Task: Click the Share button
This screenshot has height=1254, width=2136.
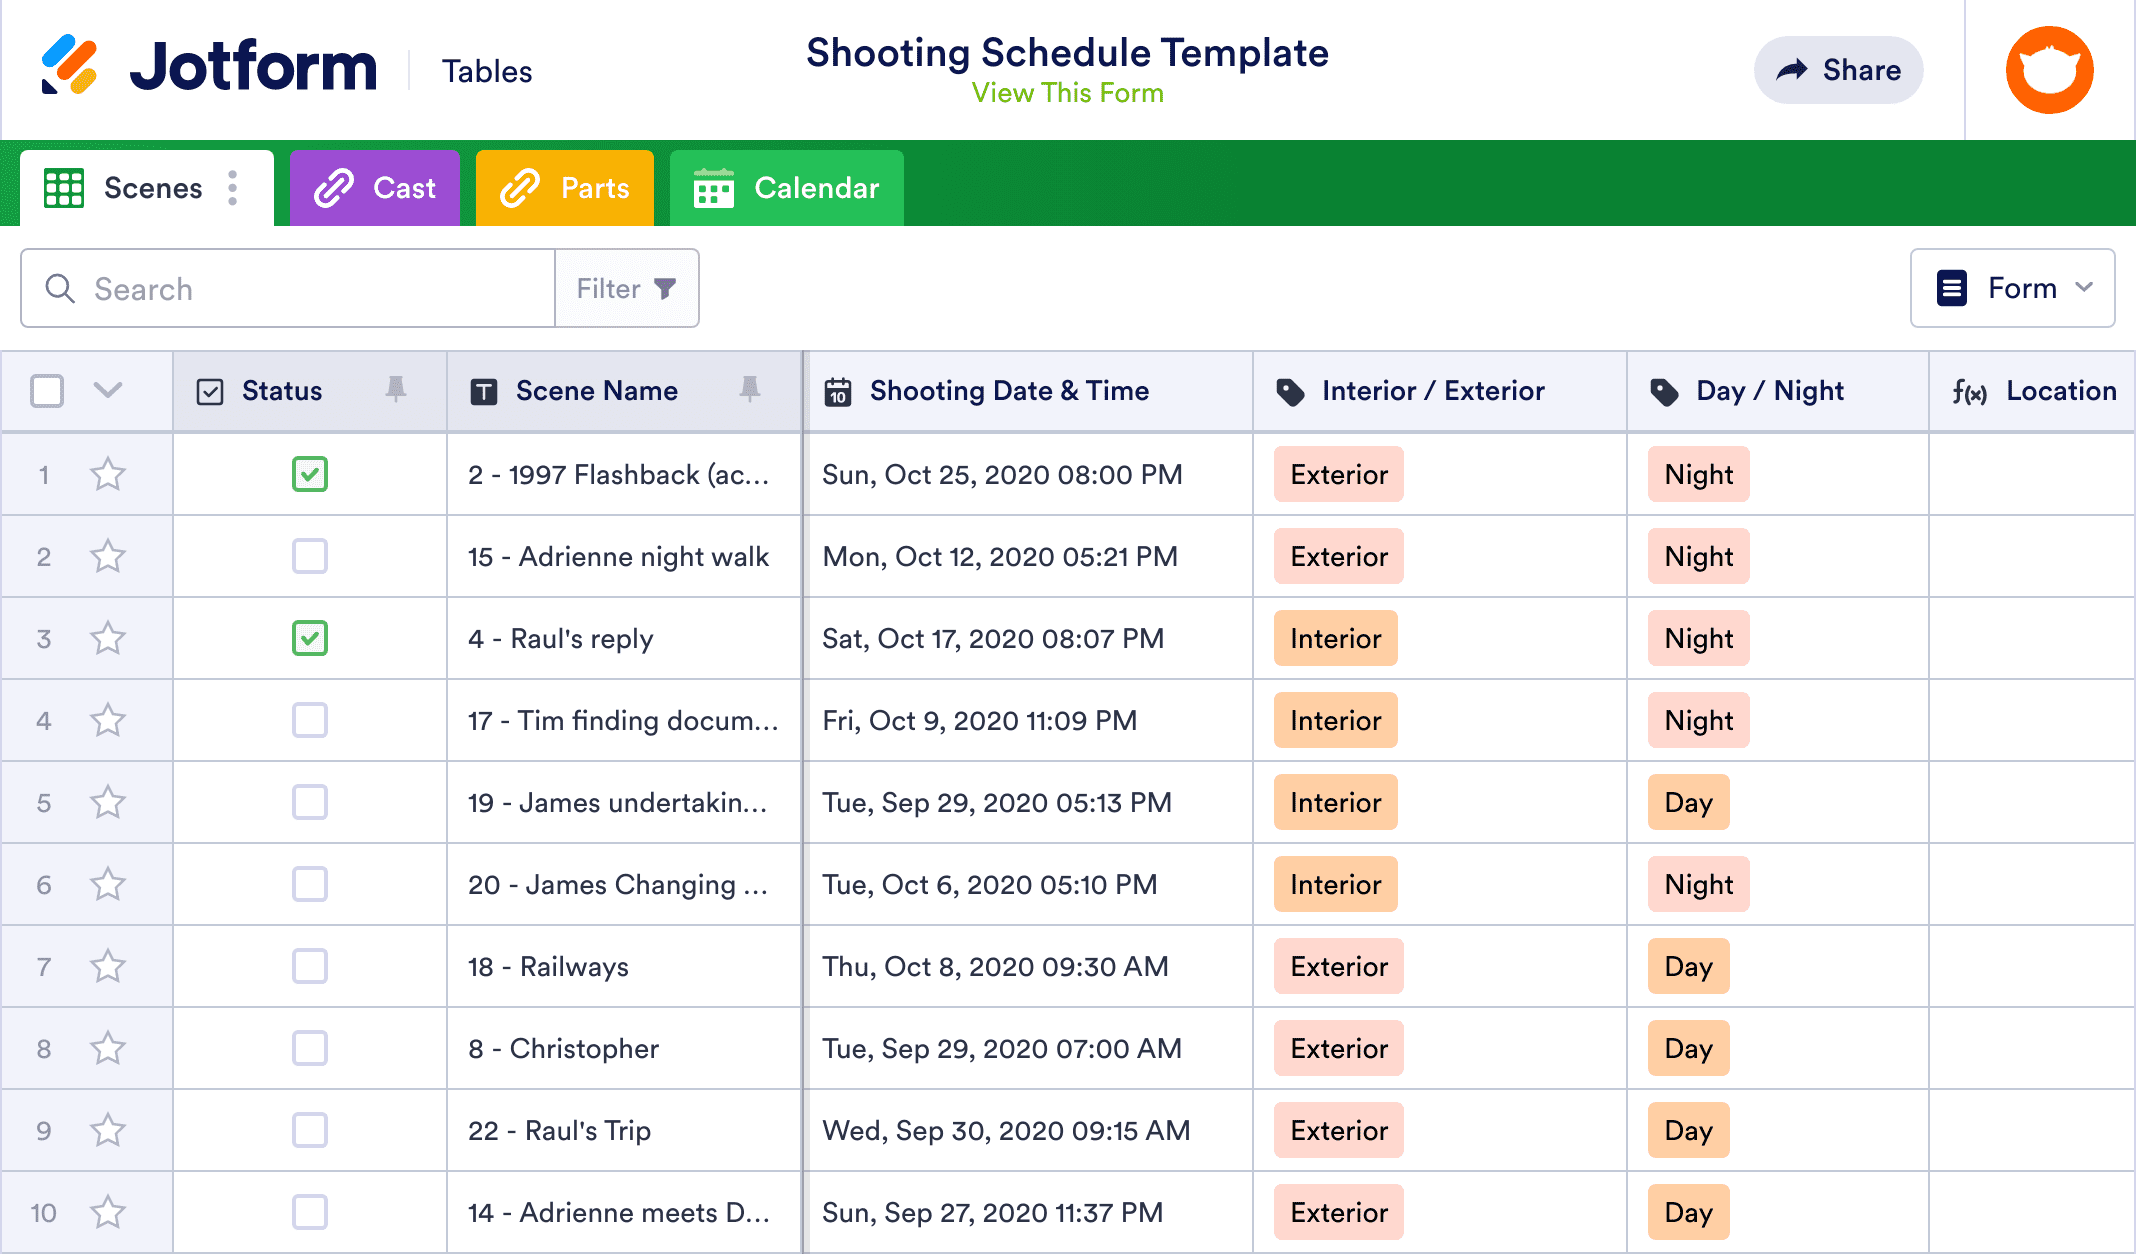Action: coord(1838,69)
